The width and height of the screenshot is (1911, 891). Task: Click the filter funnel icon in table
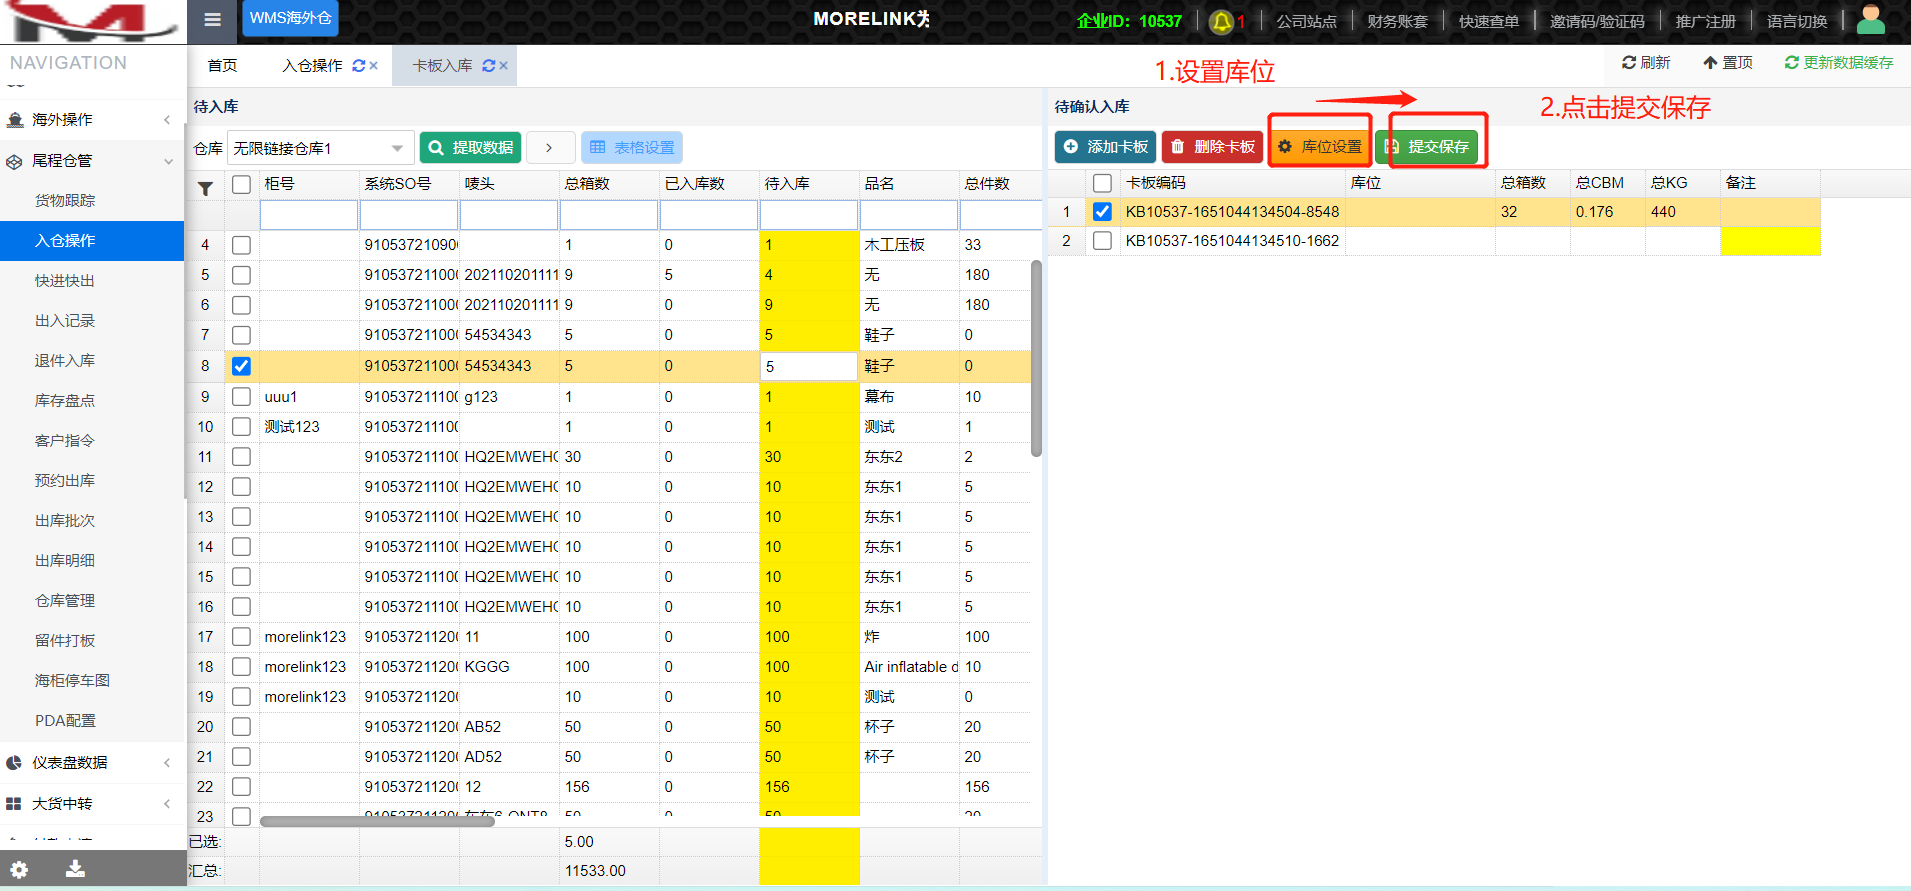[205, 187]
